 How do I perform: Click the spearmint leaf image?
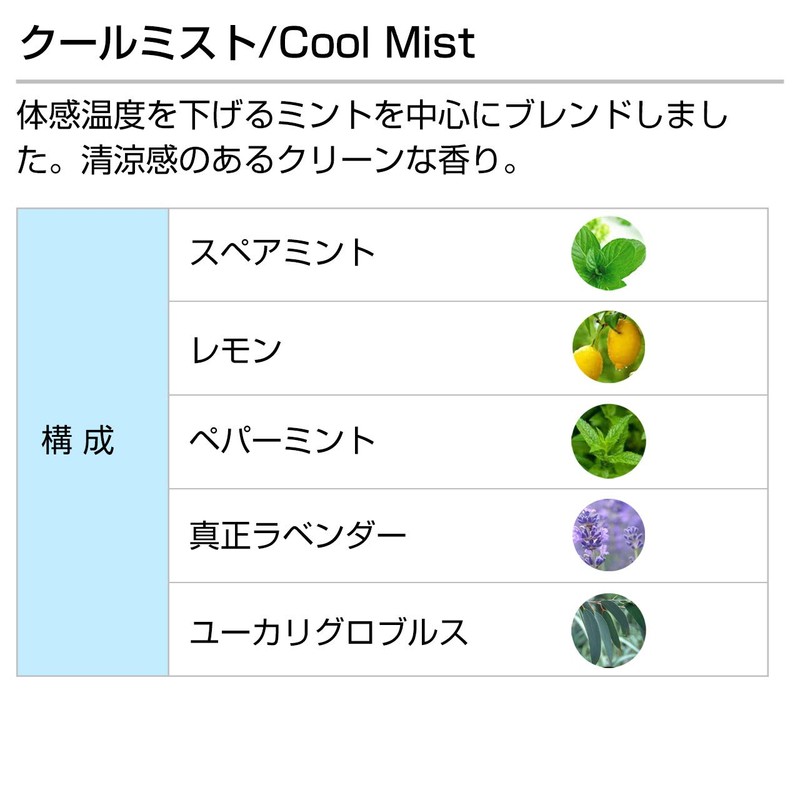608,254
